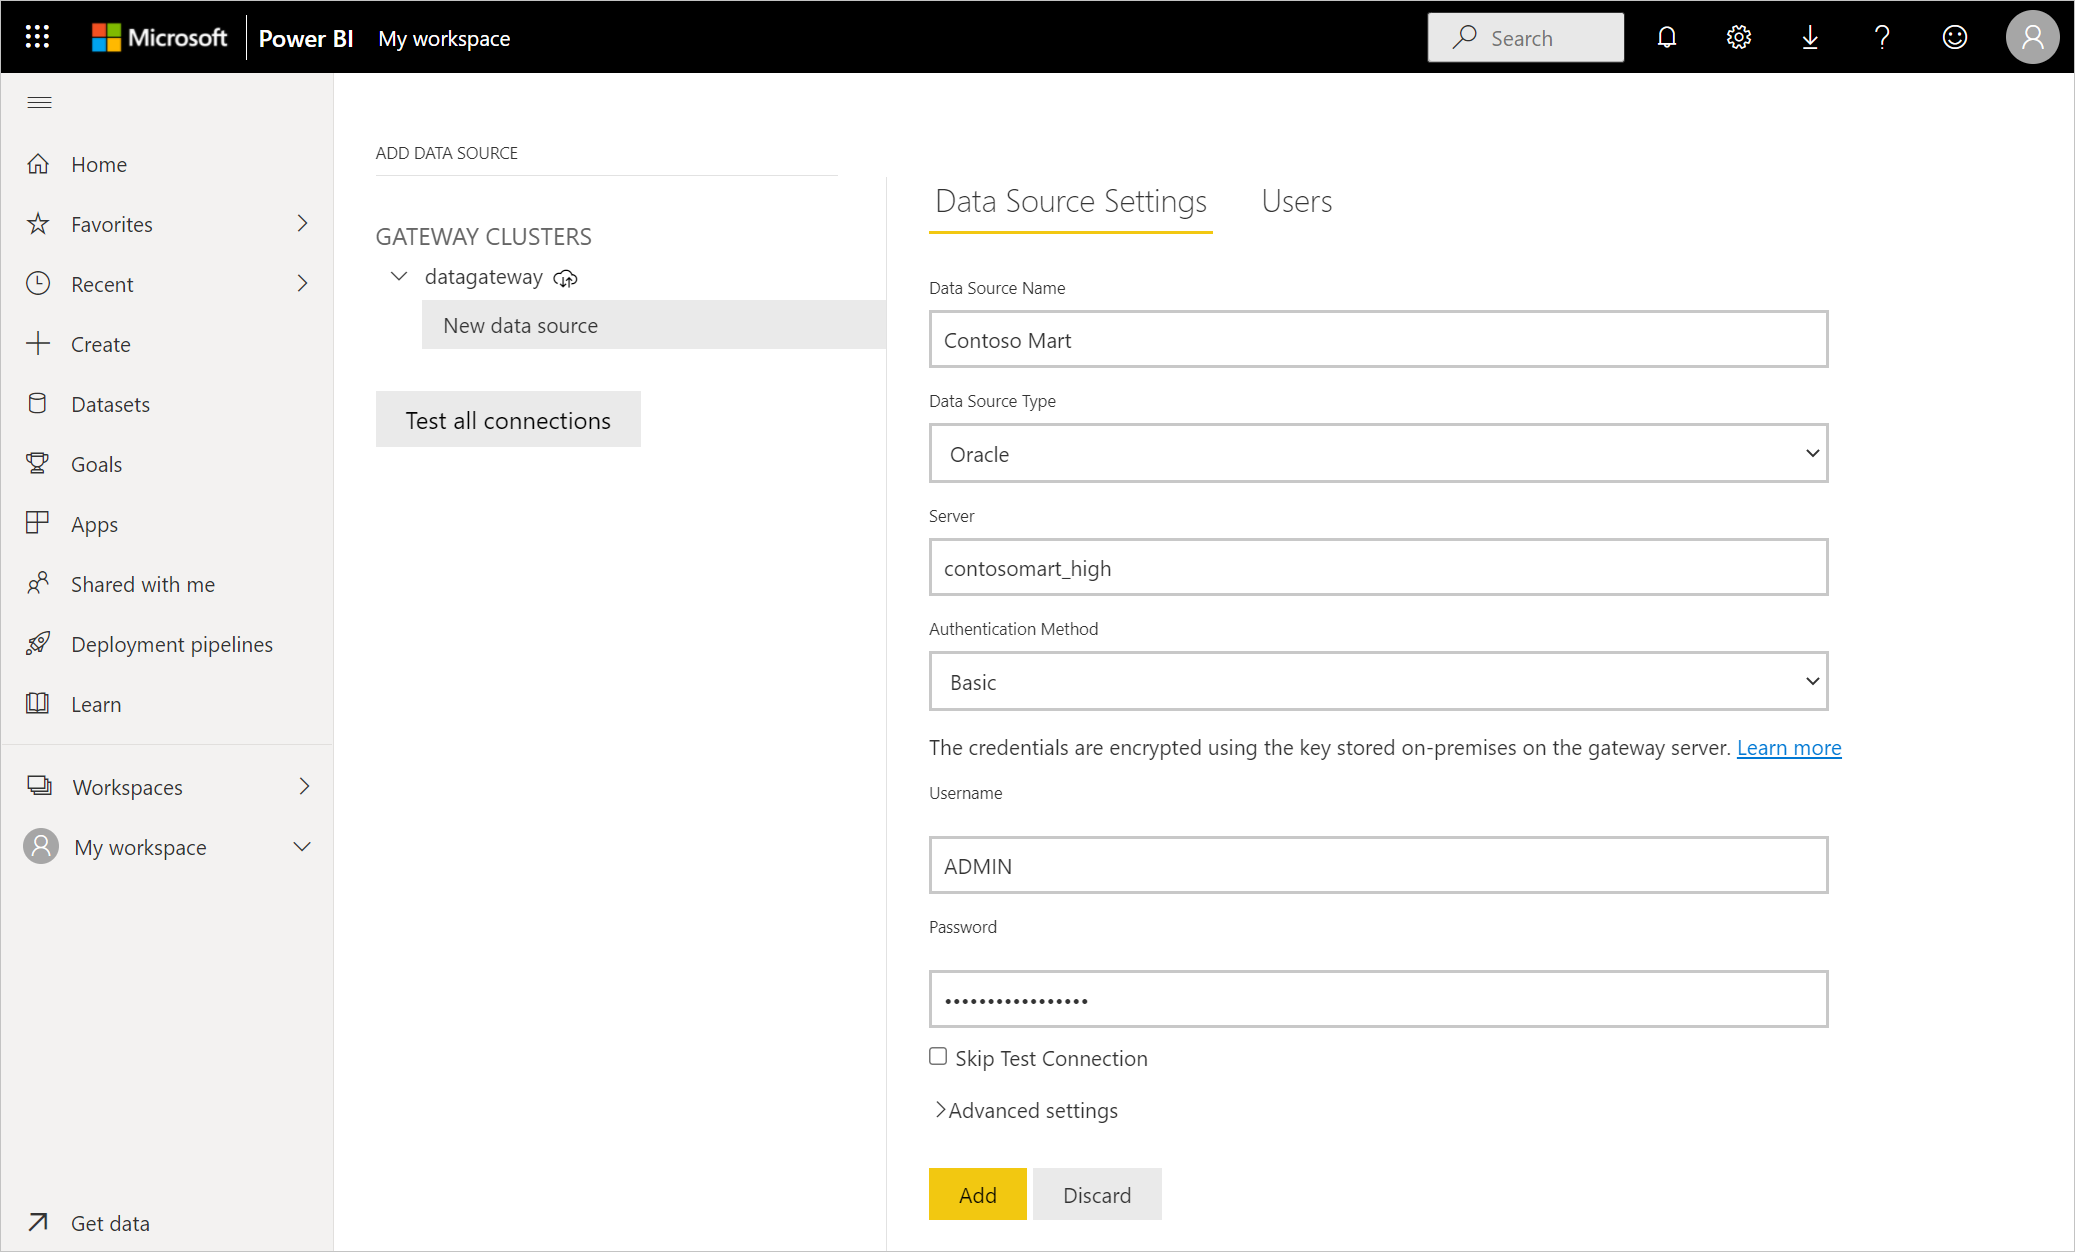
Task: Click the Apps sidebar icon
Action: tap(40, 523)
